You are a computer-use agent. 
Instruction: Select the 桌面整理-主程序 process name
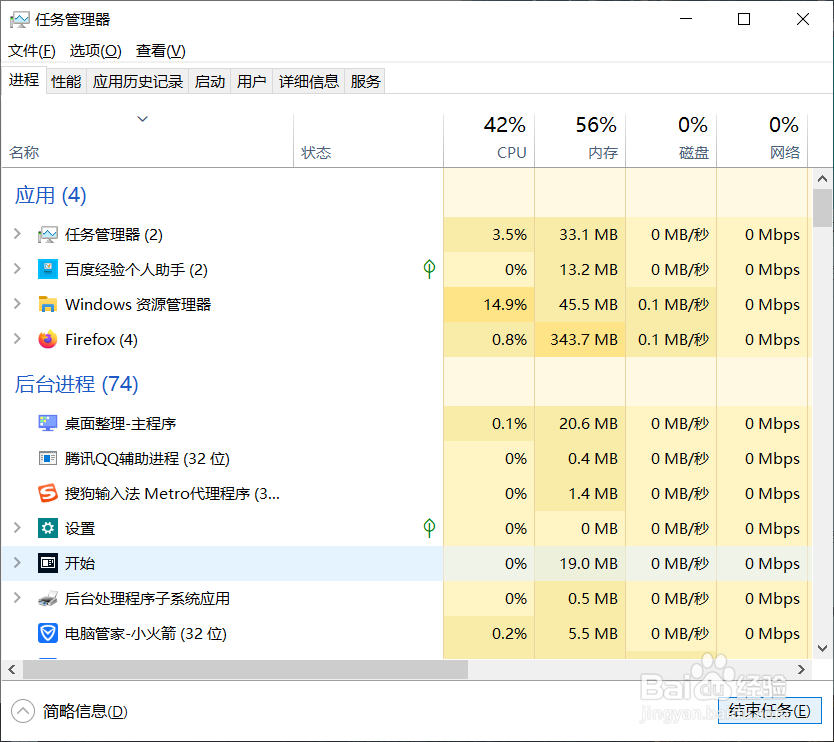click(120, 424)
